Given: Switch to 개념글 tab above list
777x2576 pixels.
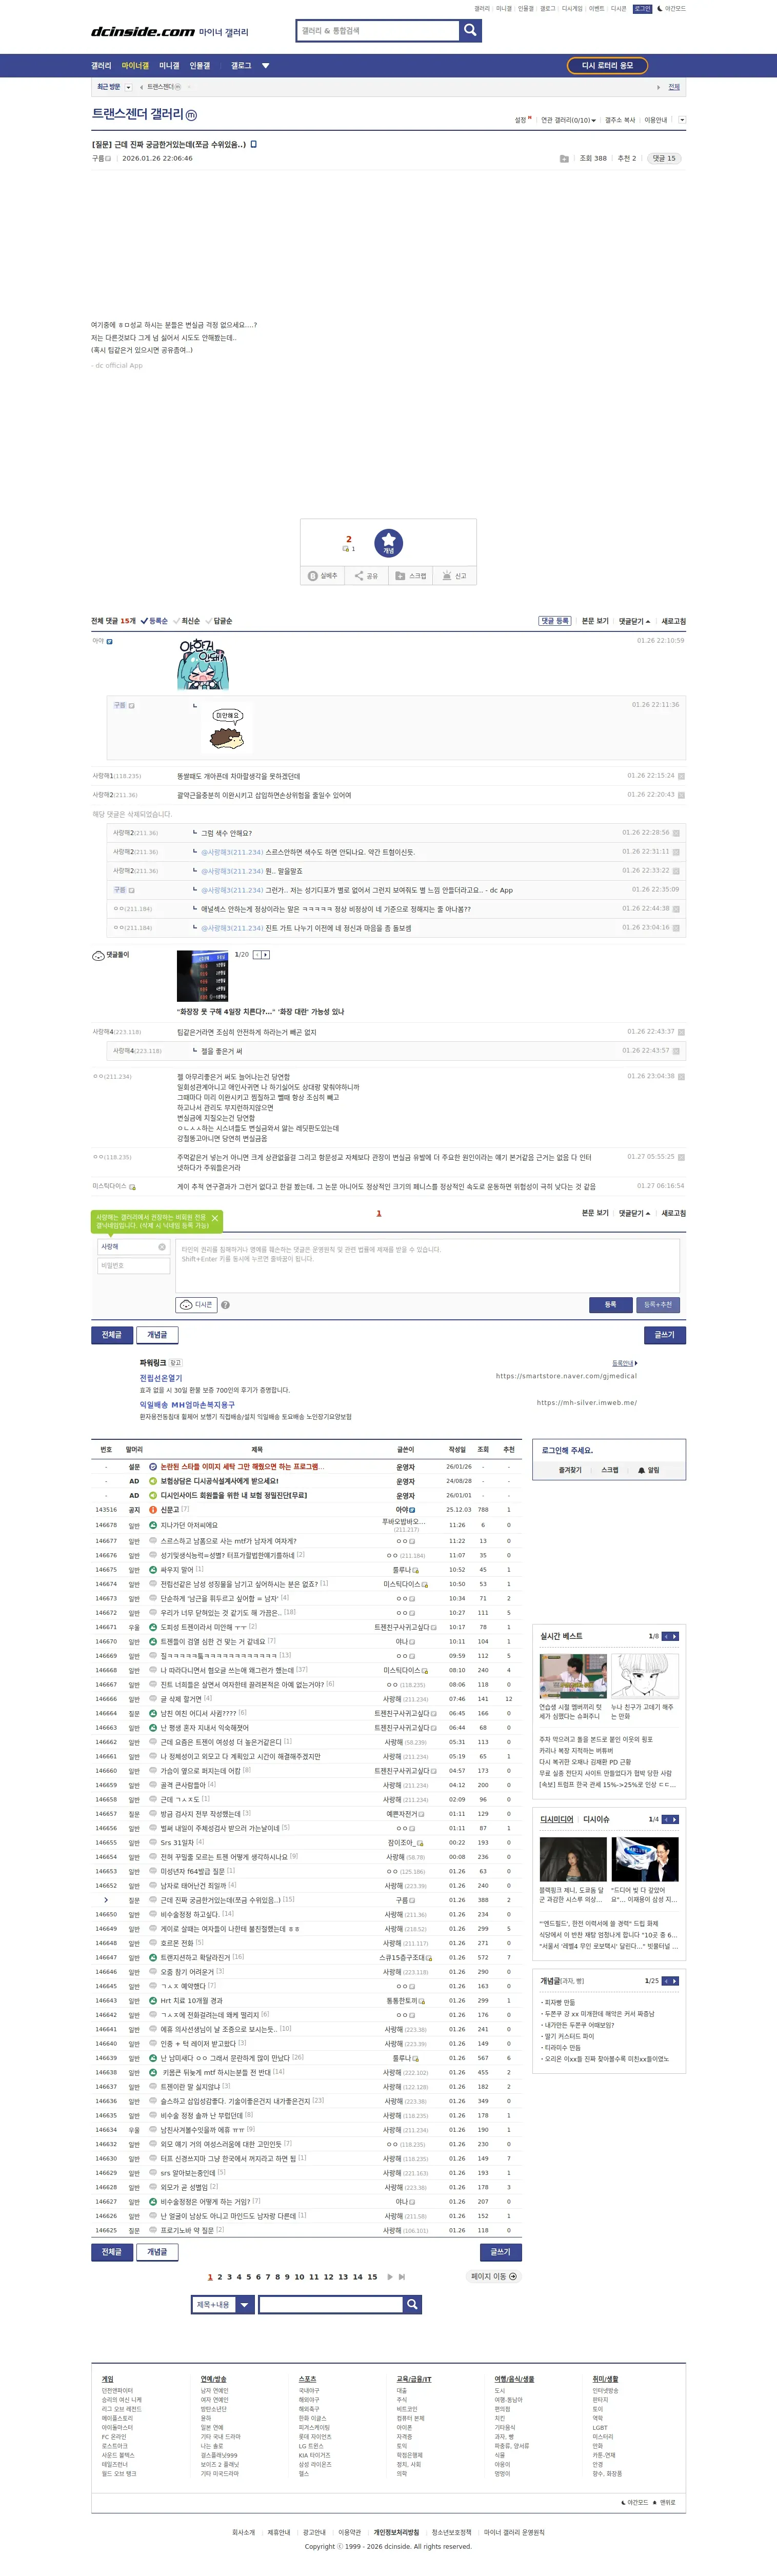Looking at the screenshot, I should pos(158,1334).
